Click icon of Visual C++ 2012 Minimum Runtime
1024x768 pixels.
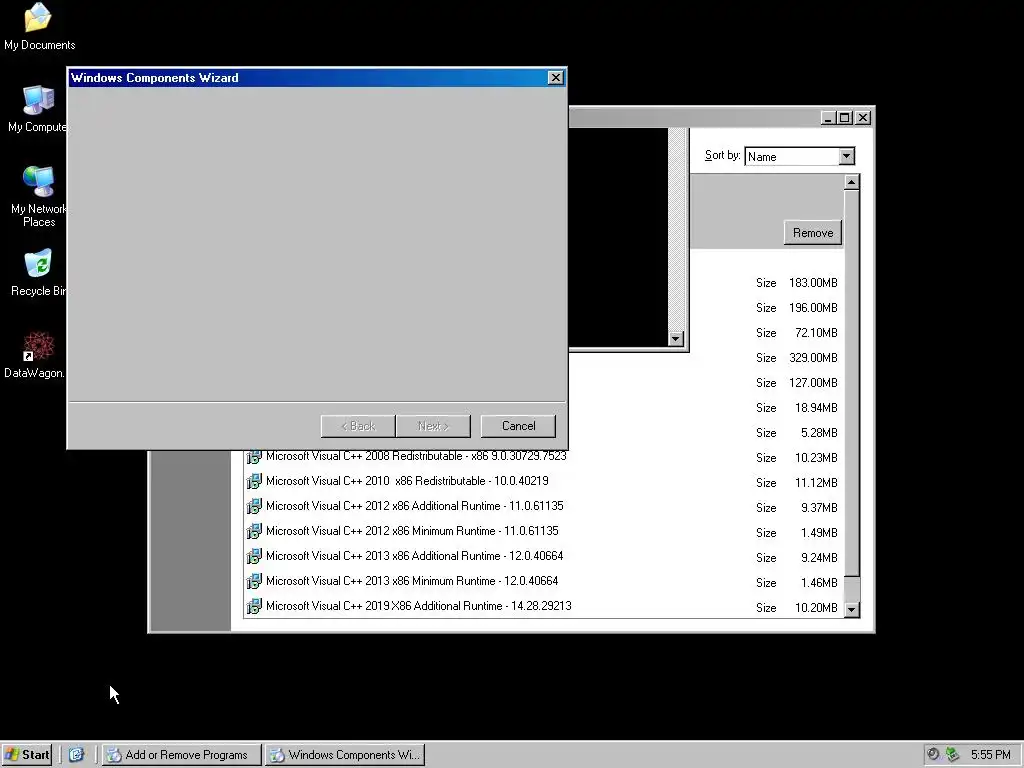(x=253, y=531)
